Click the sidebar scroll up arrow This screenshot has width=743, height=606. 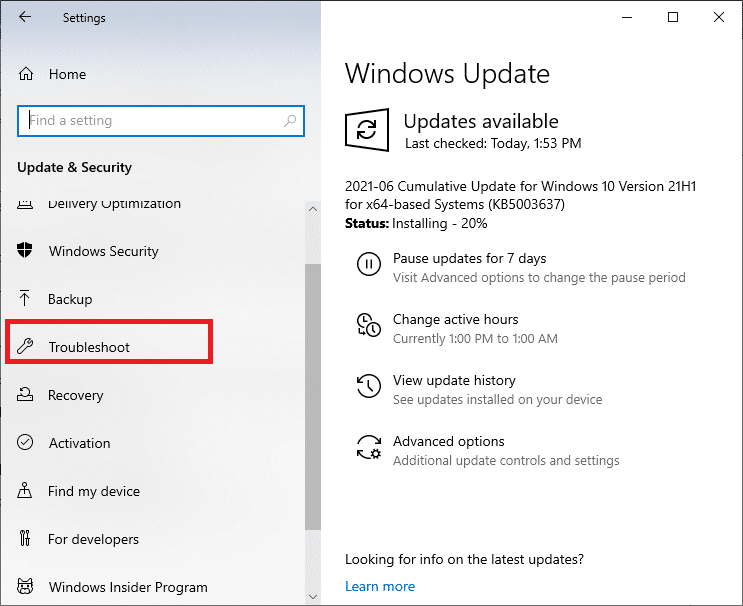313,209
